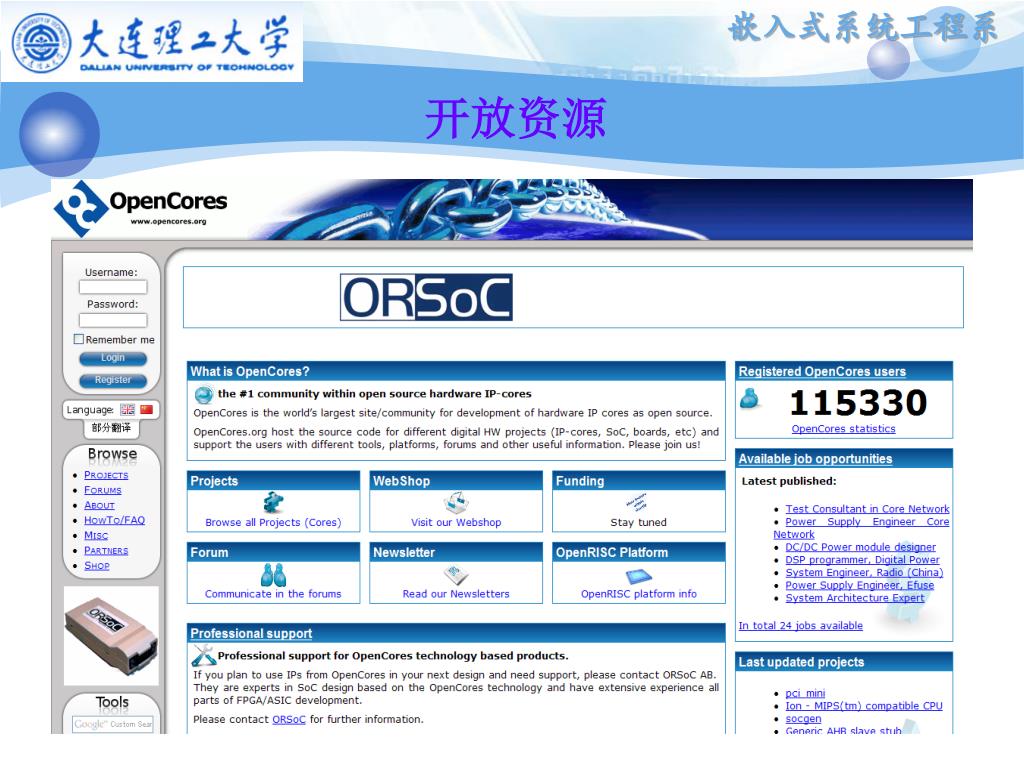This screenshot has height=768, width=1024.
Task: Click the Professional support heading link
Action: coord(251,633)
